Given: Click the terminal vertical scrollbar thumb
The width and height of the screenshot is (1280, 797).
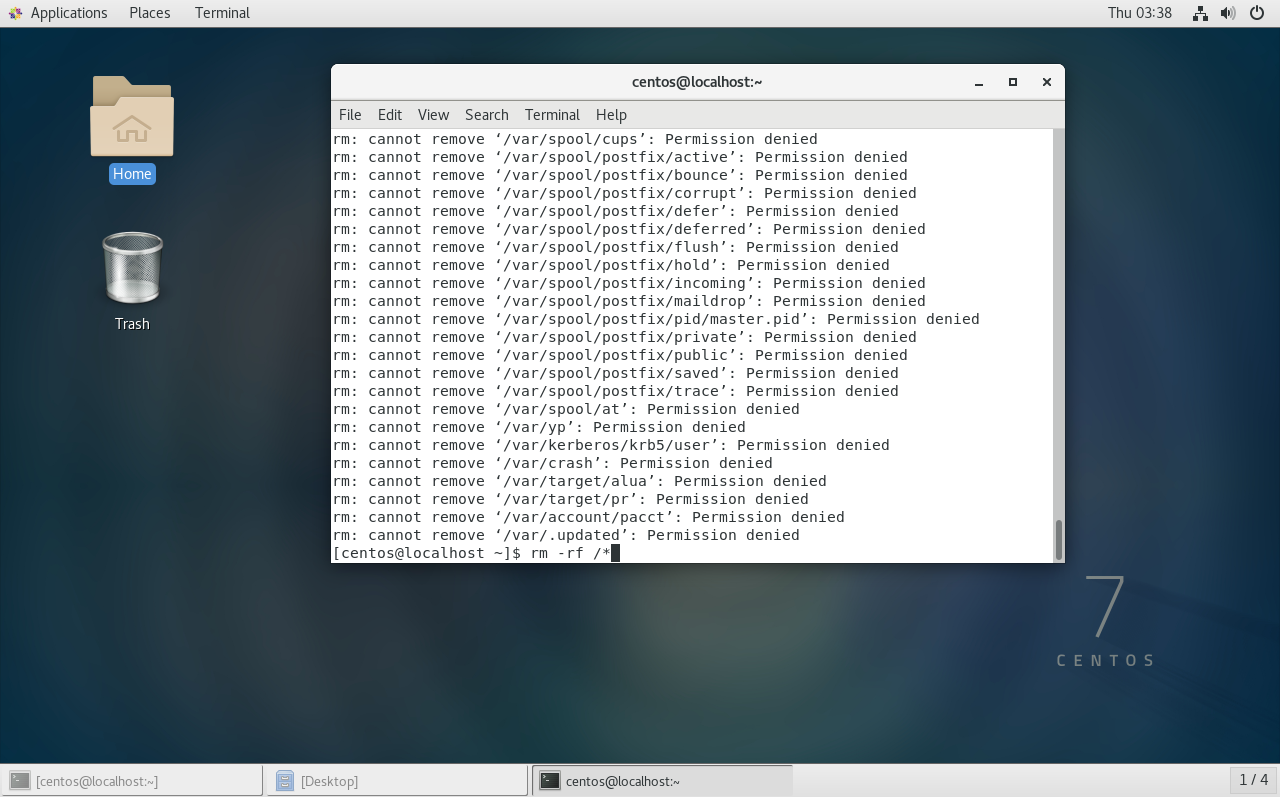Looking at the screenshot, I should click(x=1059, y=539).
